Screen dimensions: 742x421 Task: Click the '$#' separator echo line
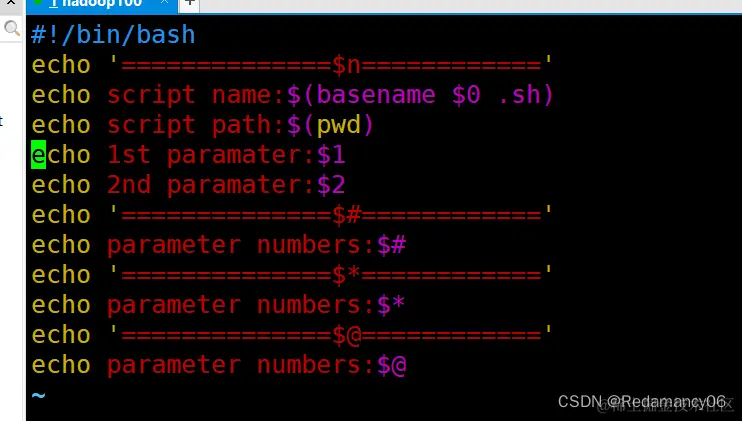(292, 215)
